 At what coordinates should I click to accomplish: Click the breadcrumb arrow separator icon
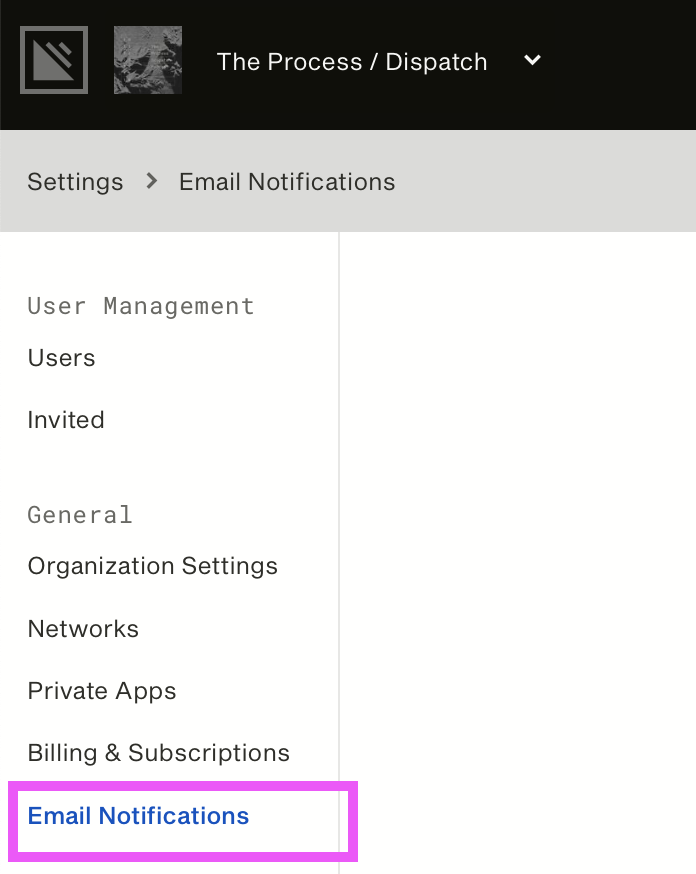[151, 181]
